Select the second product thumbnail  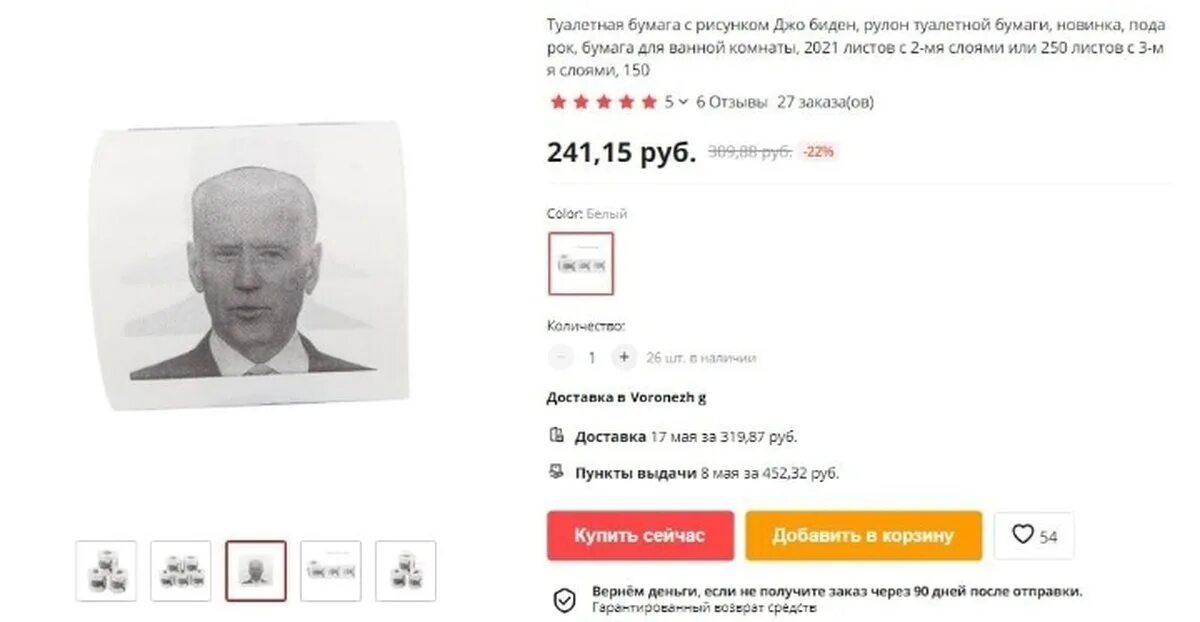coord(181,571)
